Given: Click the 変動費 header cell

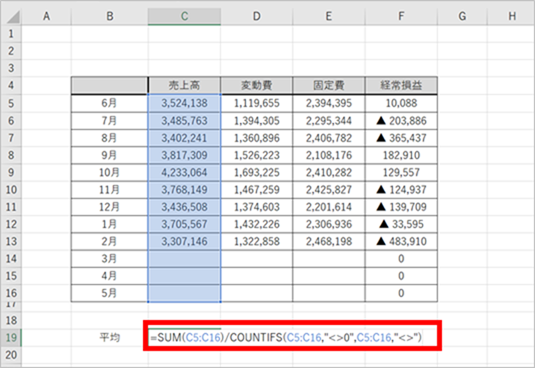Looking at the screenshot, I should click(x=257, y=85).
